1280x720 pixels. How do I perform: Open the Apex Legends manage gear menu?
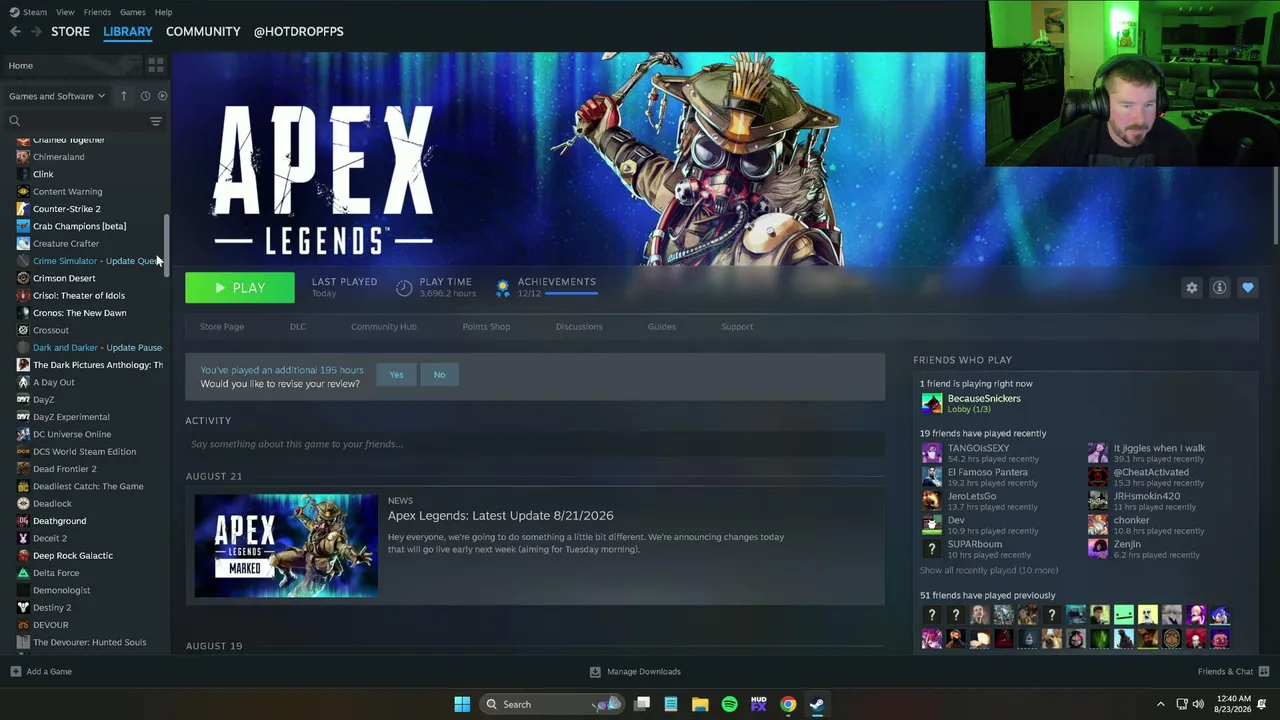(1192, 288)
